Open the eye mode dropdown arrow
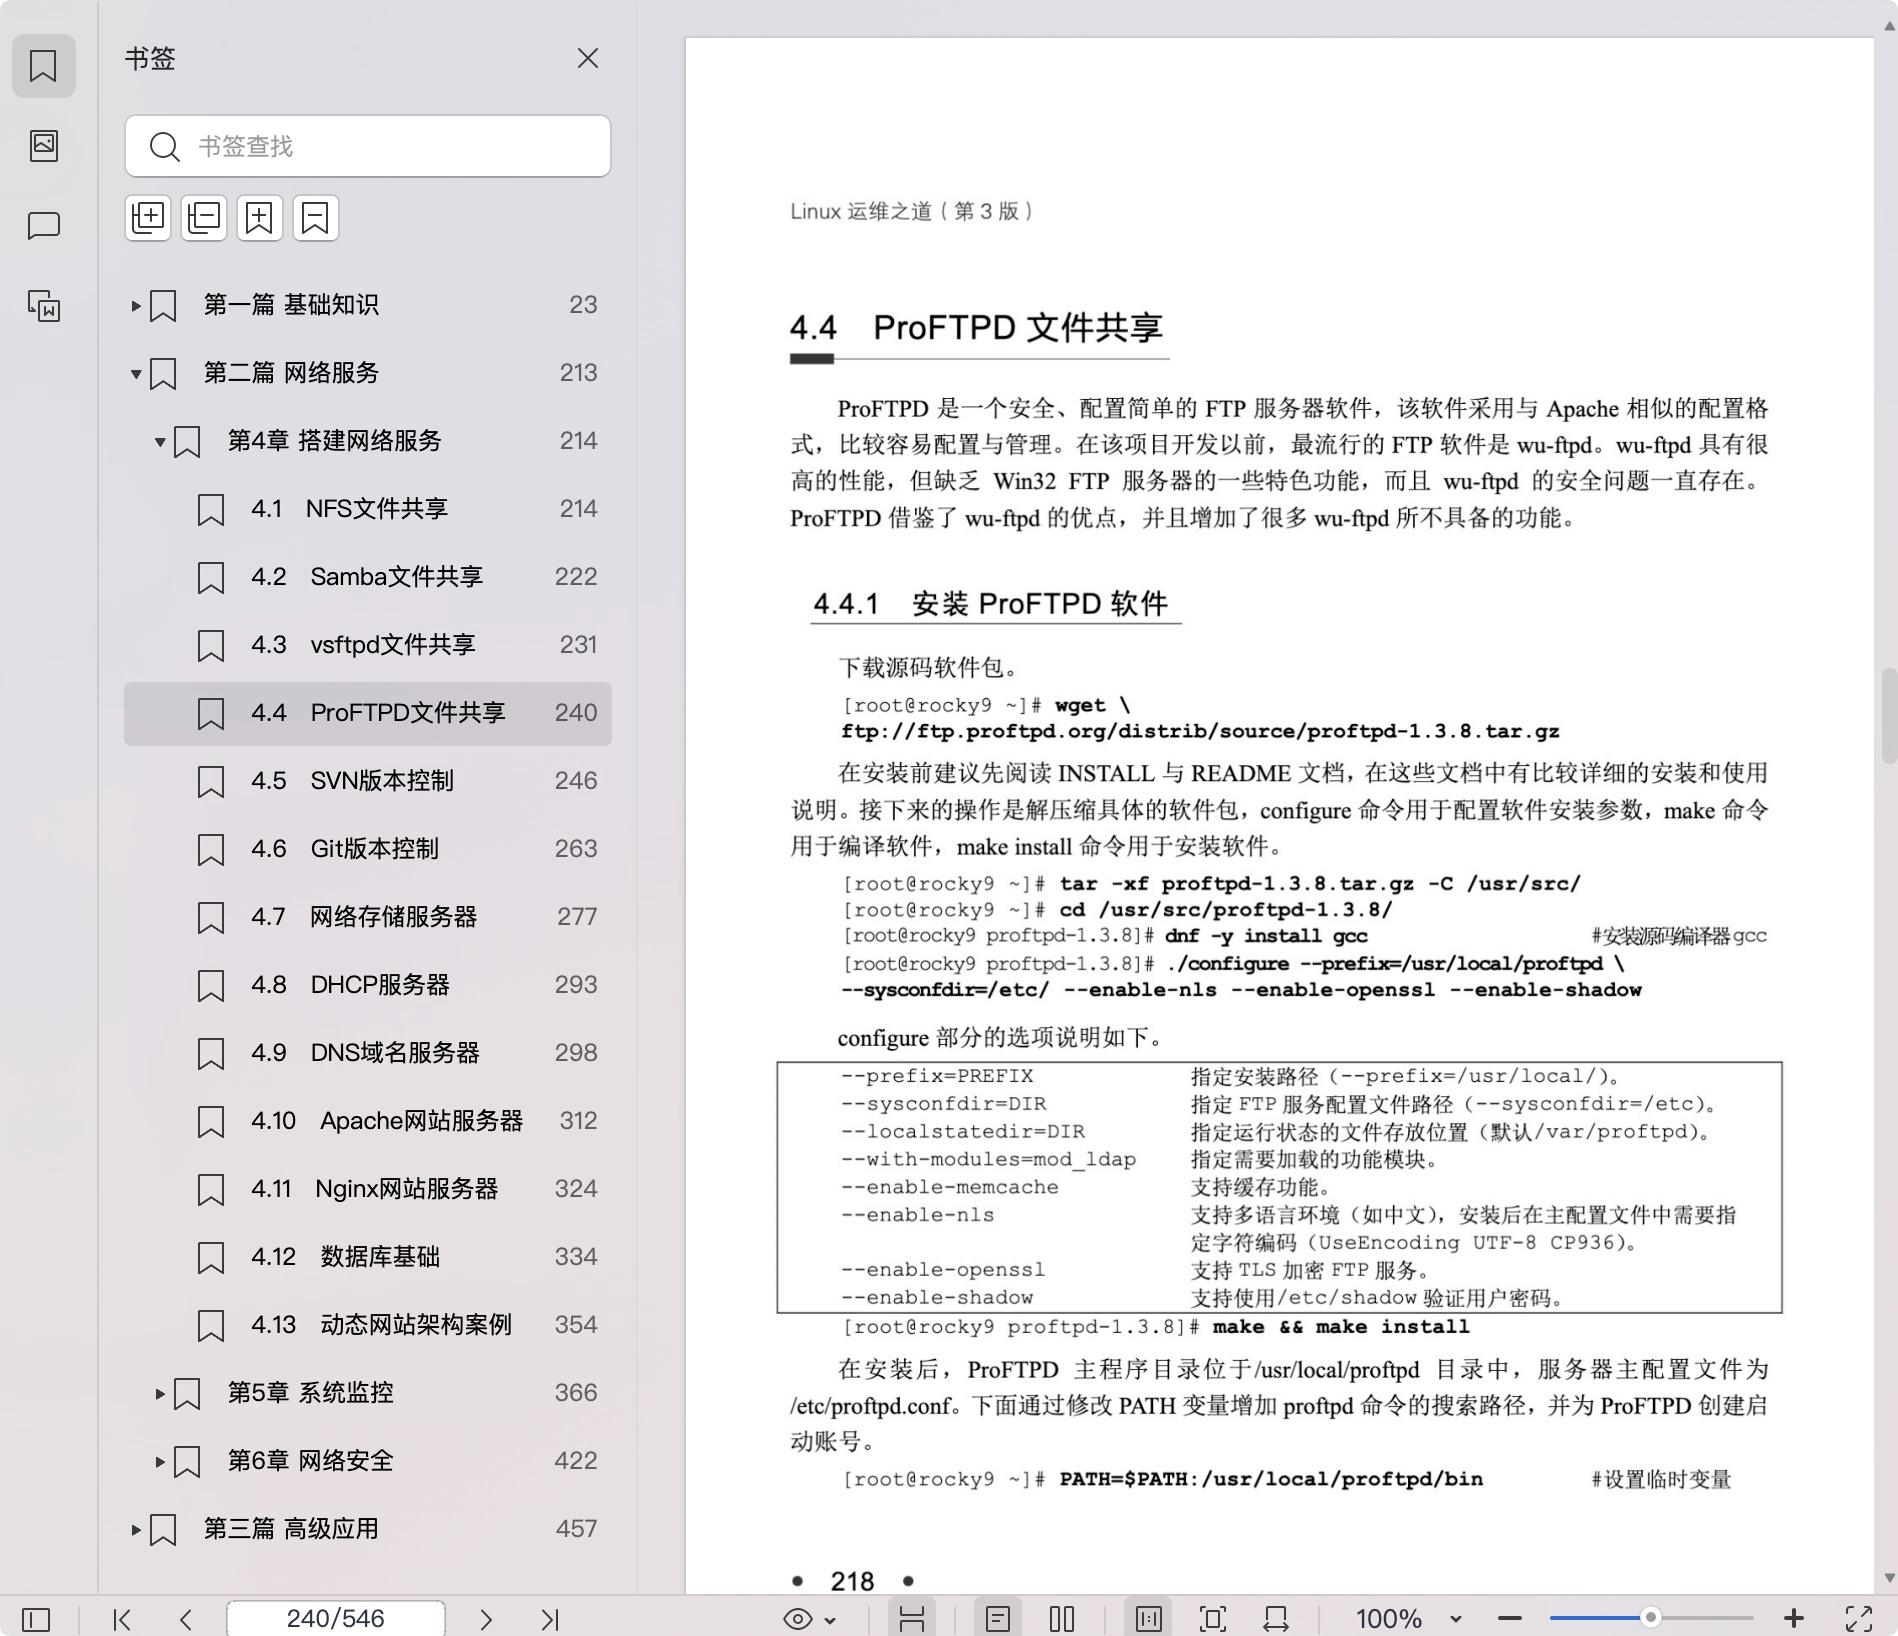The image size is (1898, 1636). [x=830, y=1620]
